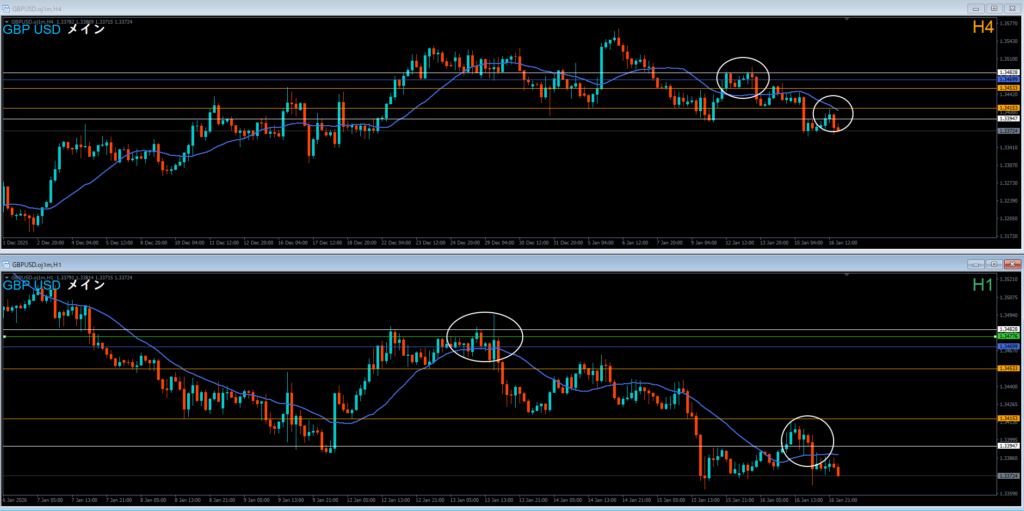
Task: Click the 6 Jan 2026 date on H1 time axis
Action: pos(13,499)
